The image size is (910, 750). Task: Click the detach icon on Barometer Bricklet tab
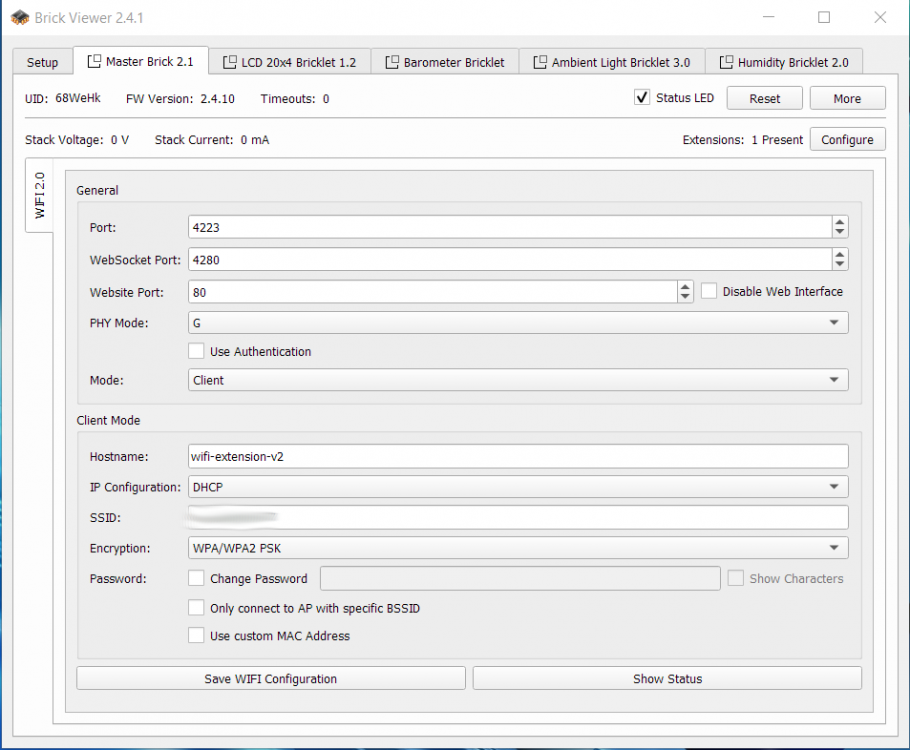[x=392, y=62]
